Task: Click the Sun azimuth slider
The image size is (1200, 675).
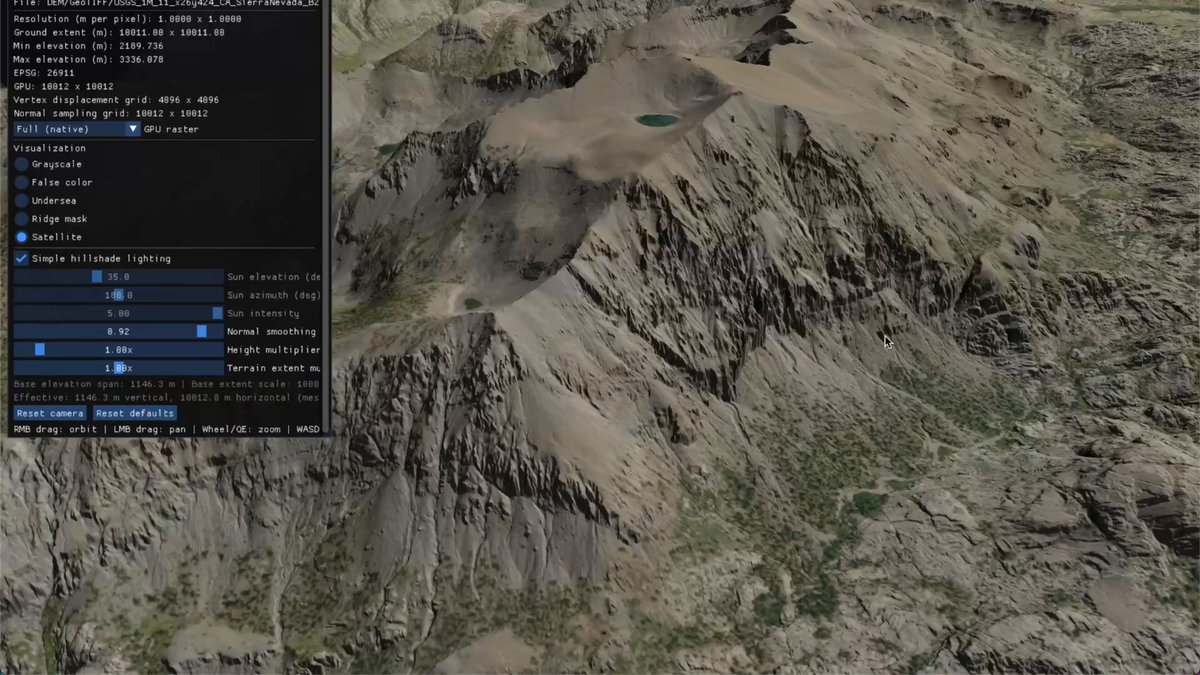Action: click(x=119, y=295)
